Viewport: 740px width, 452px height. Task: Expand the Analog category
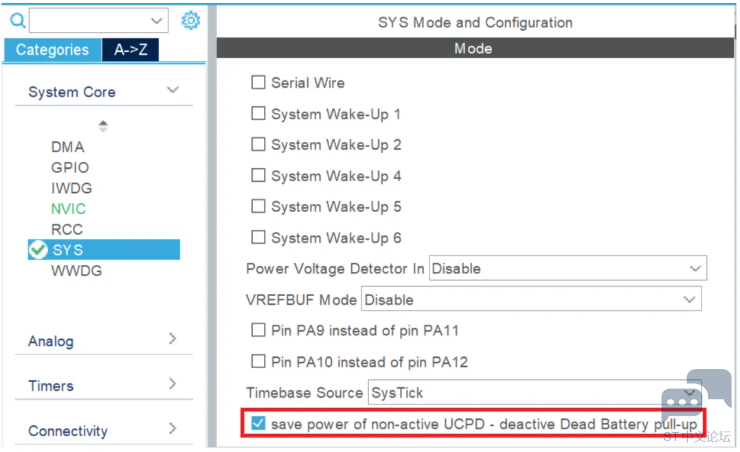tap(172, 340)
